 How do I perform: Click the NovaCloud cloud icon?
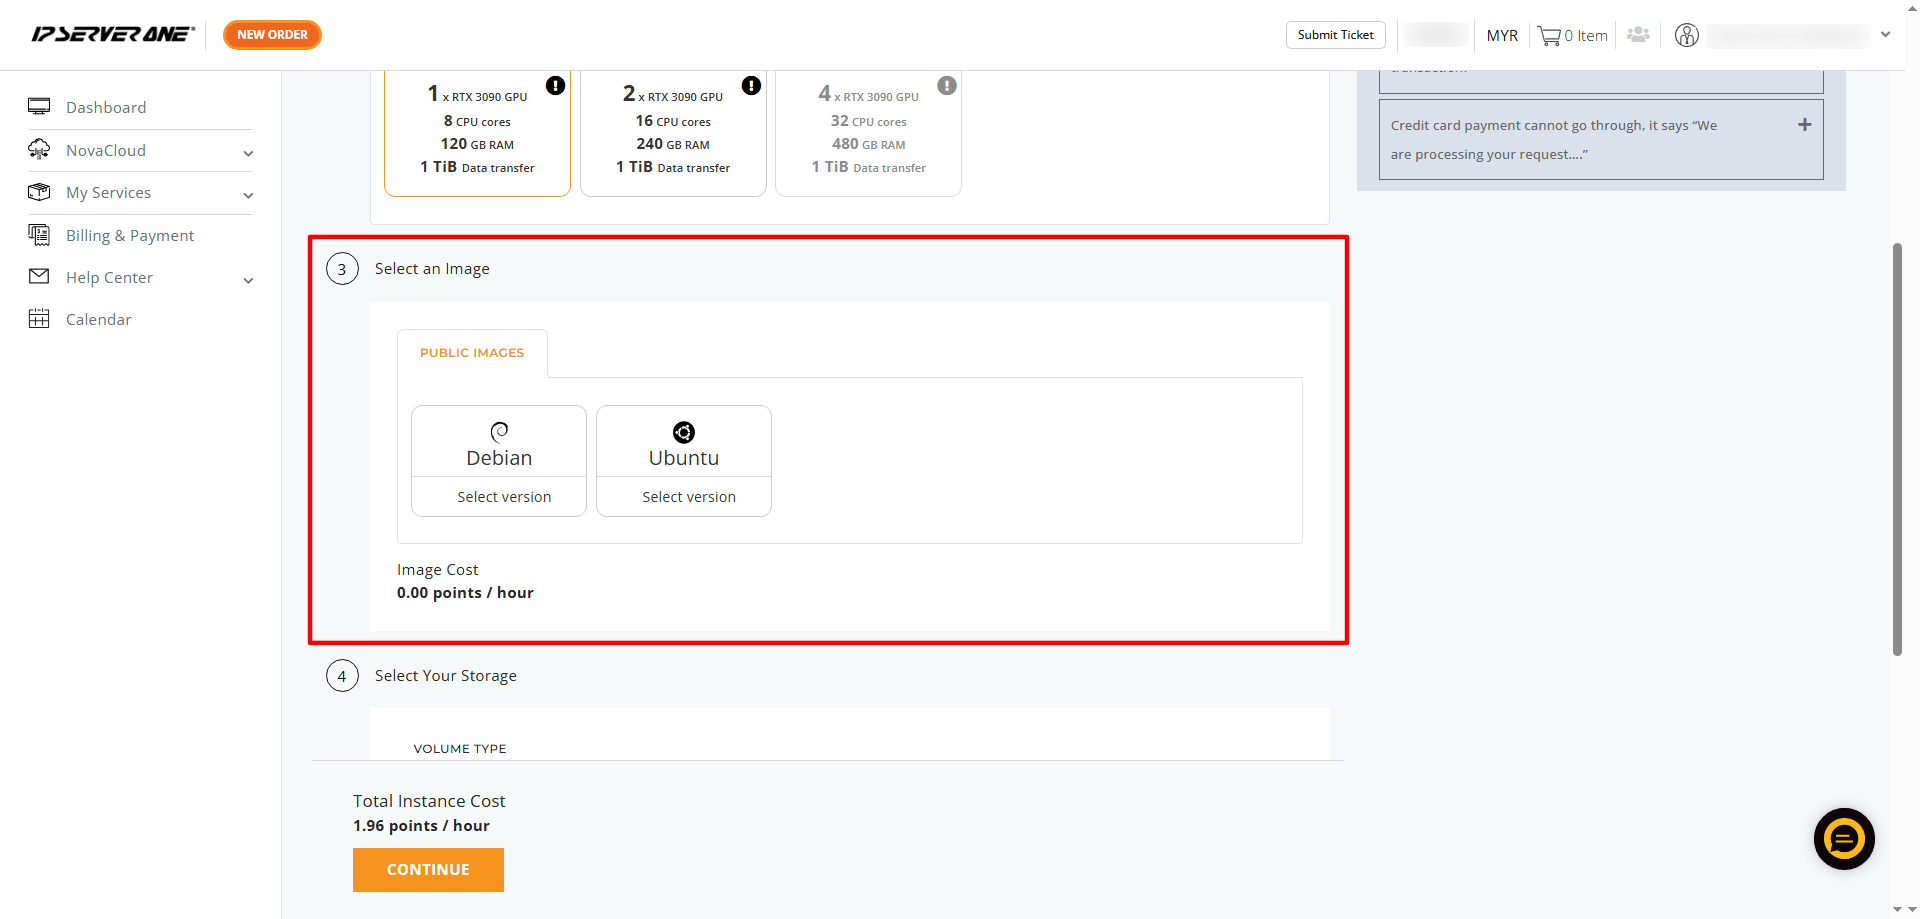click(x=39, y=149)
